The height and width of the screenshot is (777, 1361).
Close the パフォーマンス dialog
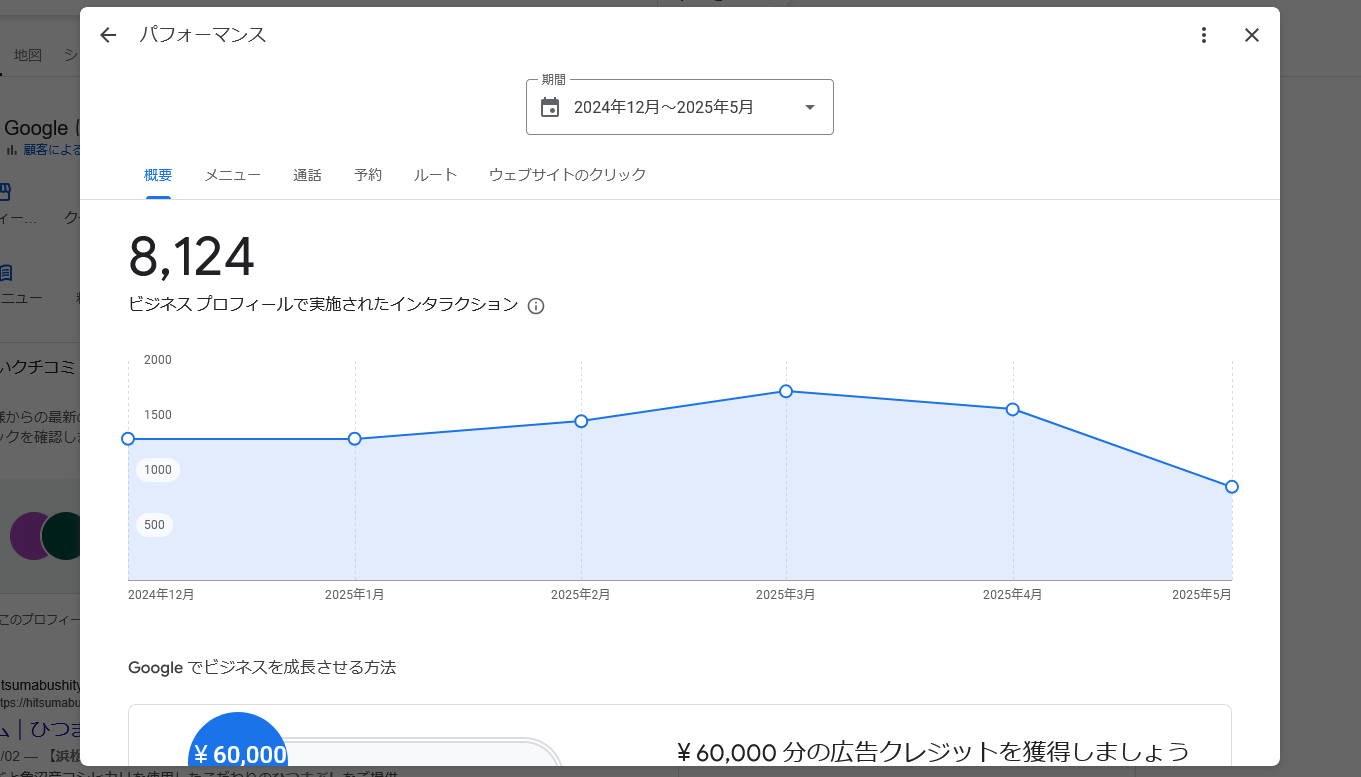click(1251, 35)
